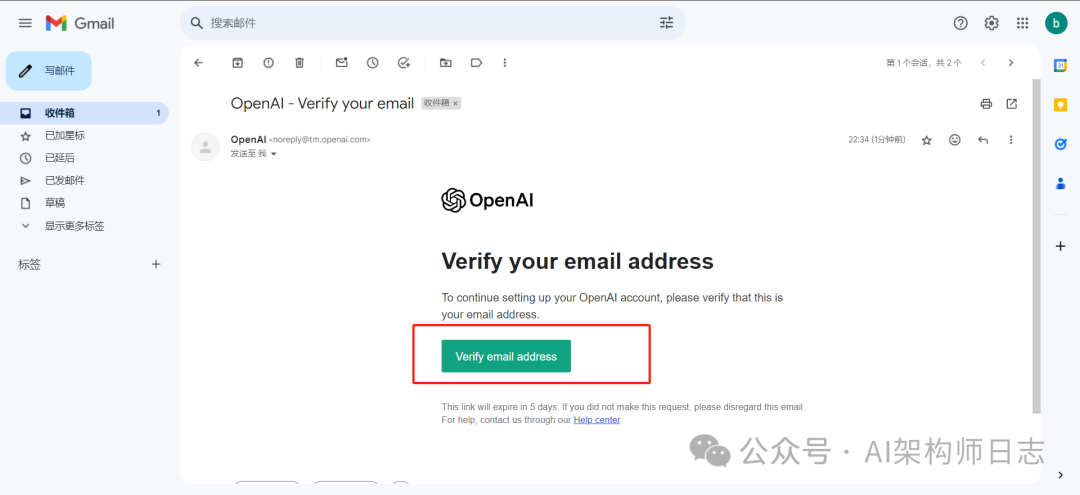The height and width of the screenshot is (495, 1080).
Task: Open the 收件箱 inbox folder
Action: click(60, 113)
